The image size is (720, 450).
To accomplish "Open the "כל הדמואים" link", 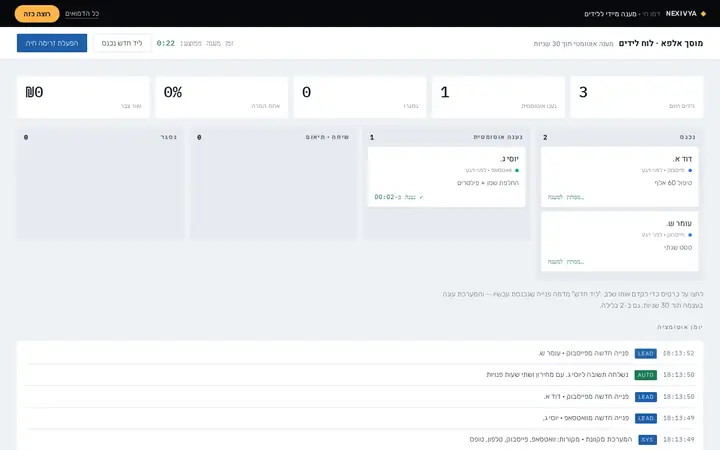I will point(82,14).
